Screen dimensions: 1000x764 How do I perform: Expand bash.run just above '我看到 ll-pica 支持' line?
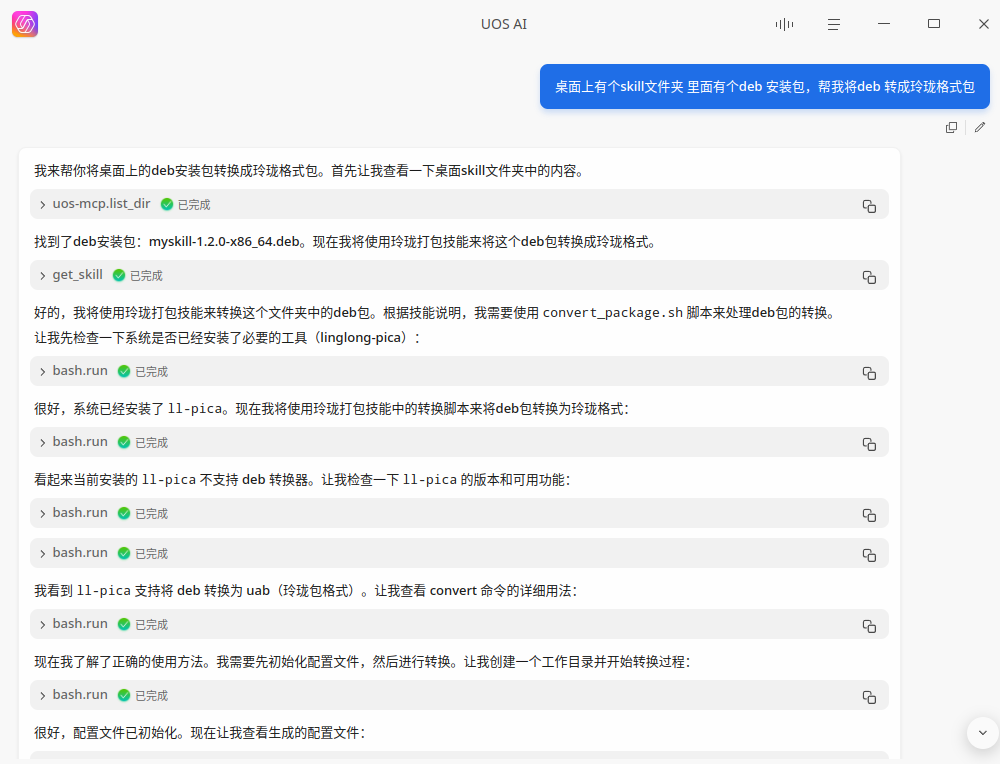click(x=43, y=554)
